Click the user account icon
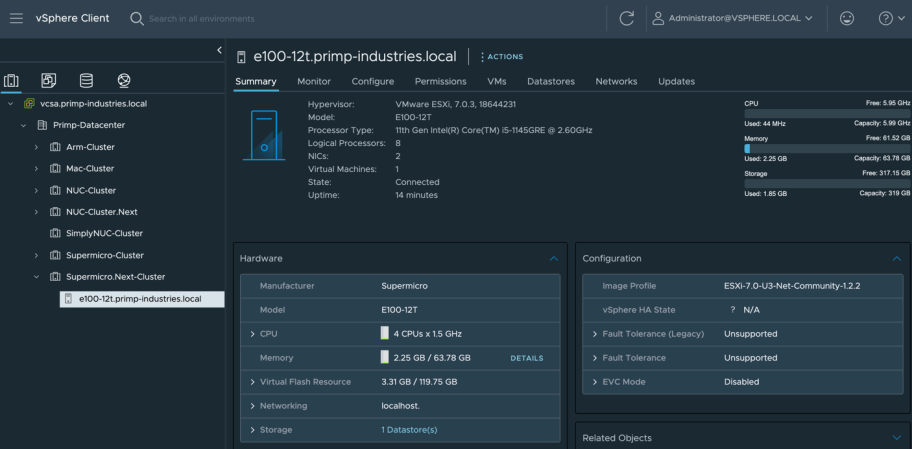Viewport: 912px width, 449px height. 658,18
